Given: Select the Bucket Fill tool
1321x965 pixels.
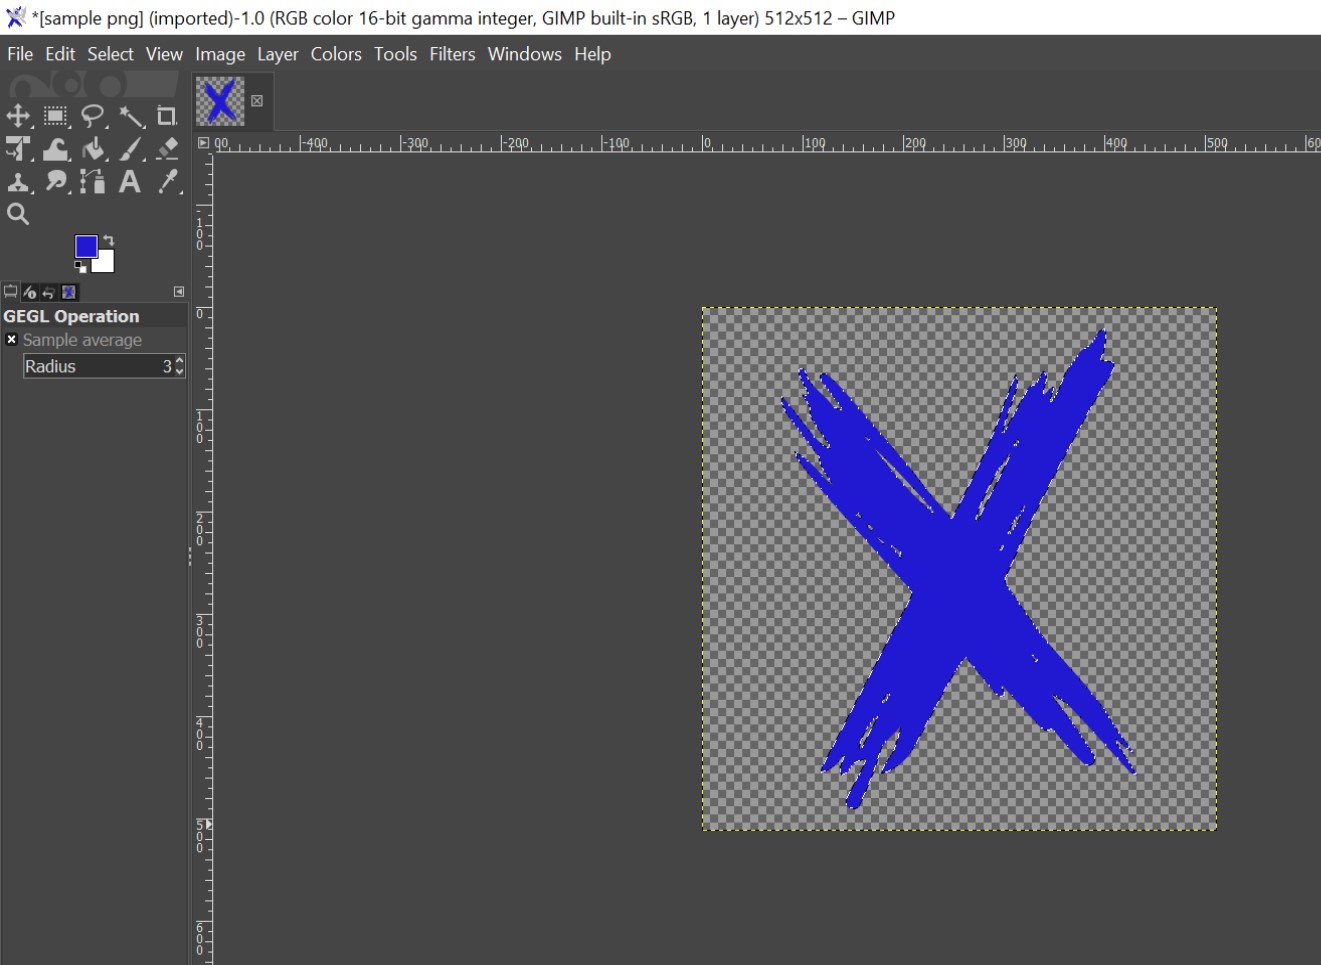Looking at the screenshot, I should [93, 149].
